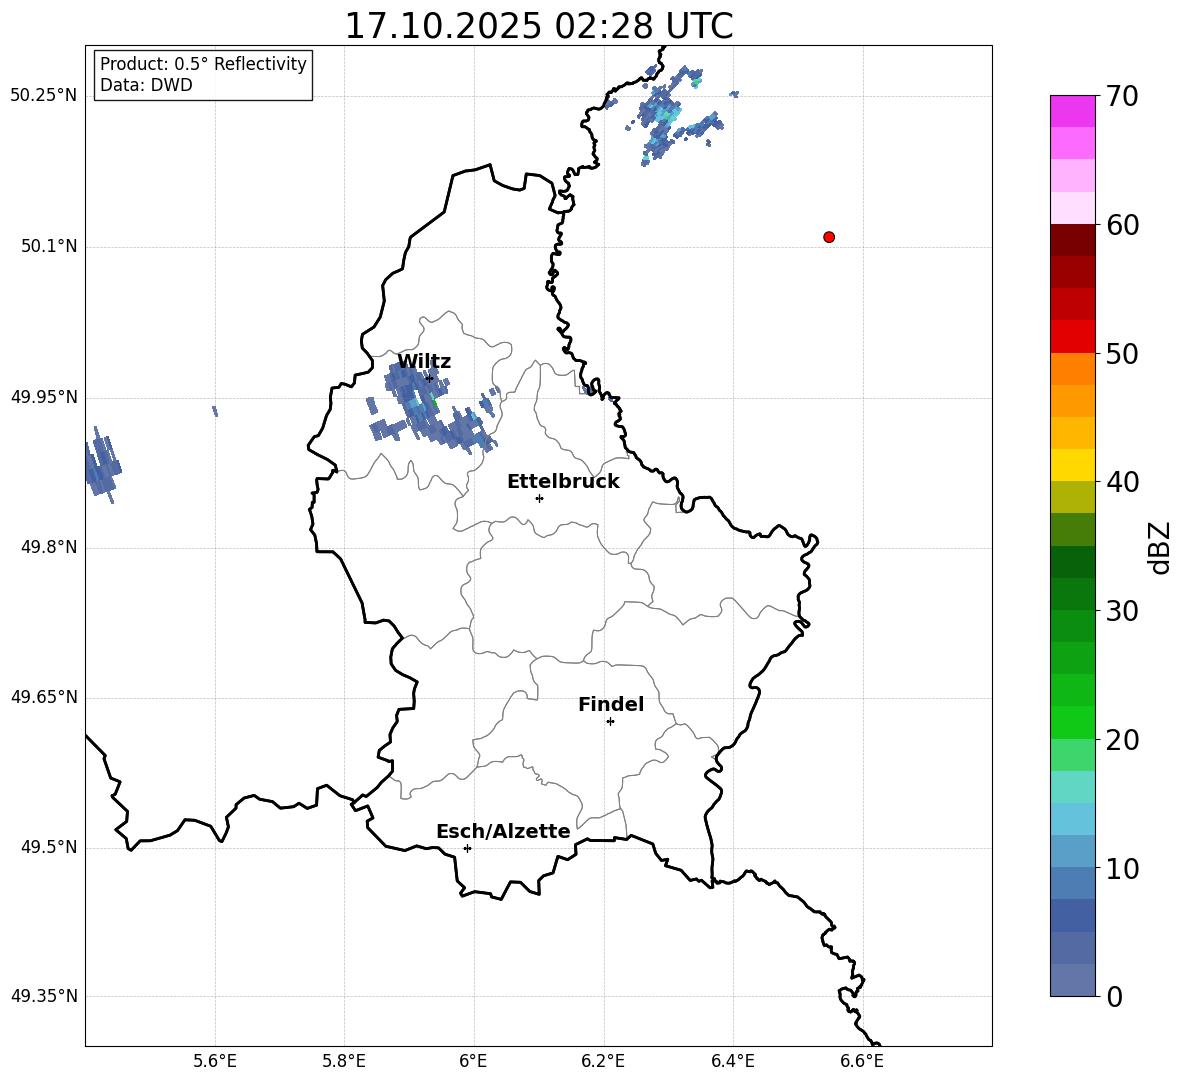Click the colorbar tick label 70

tap(1122, 97)
